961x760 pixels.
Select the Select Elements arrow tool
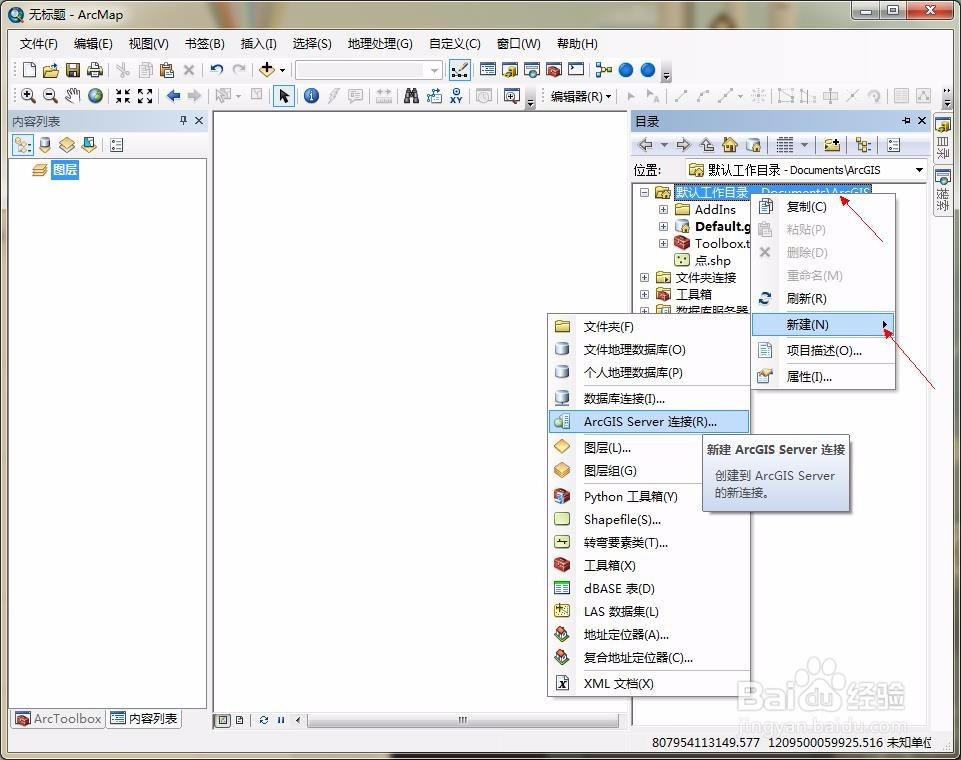(x=284, y=96)
